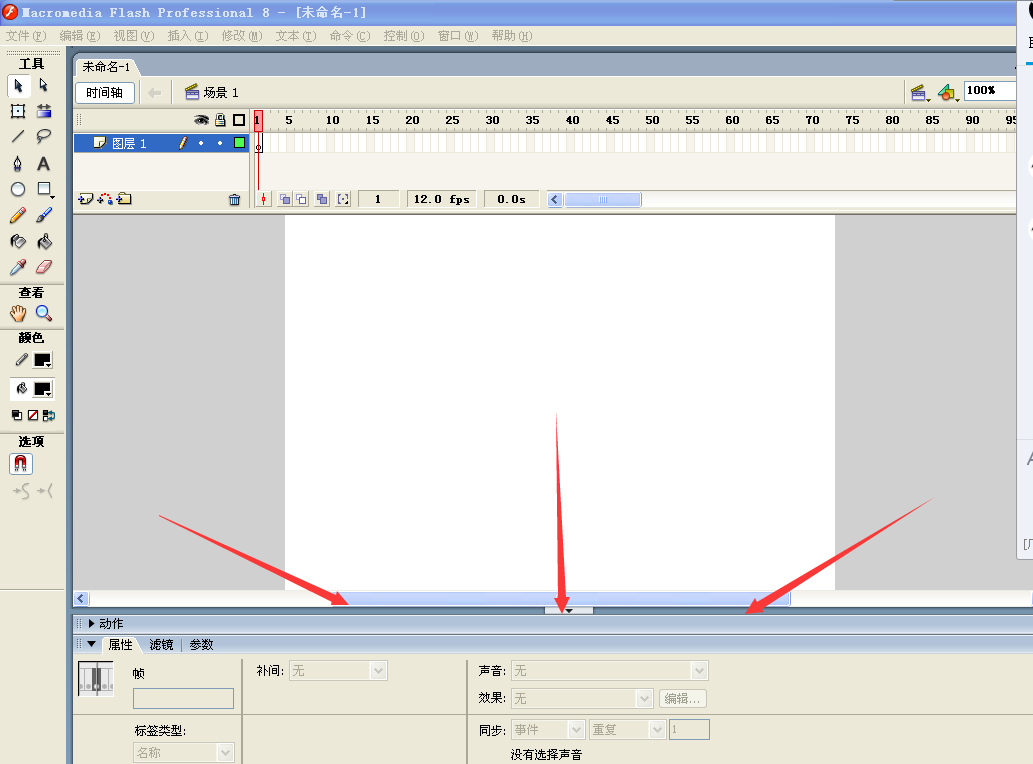Switch to the 滤镜 (Filters) tab
Screen dimensions: 1033x764
[160, 645]
